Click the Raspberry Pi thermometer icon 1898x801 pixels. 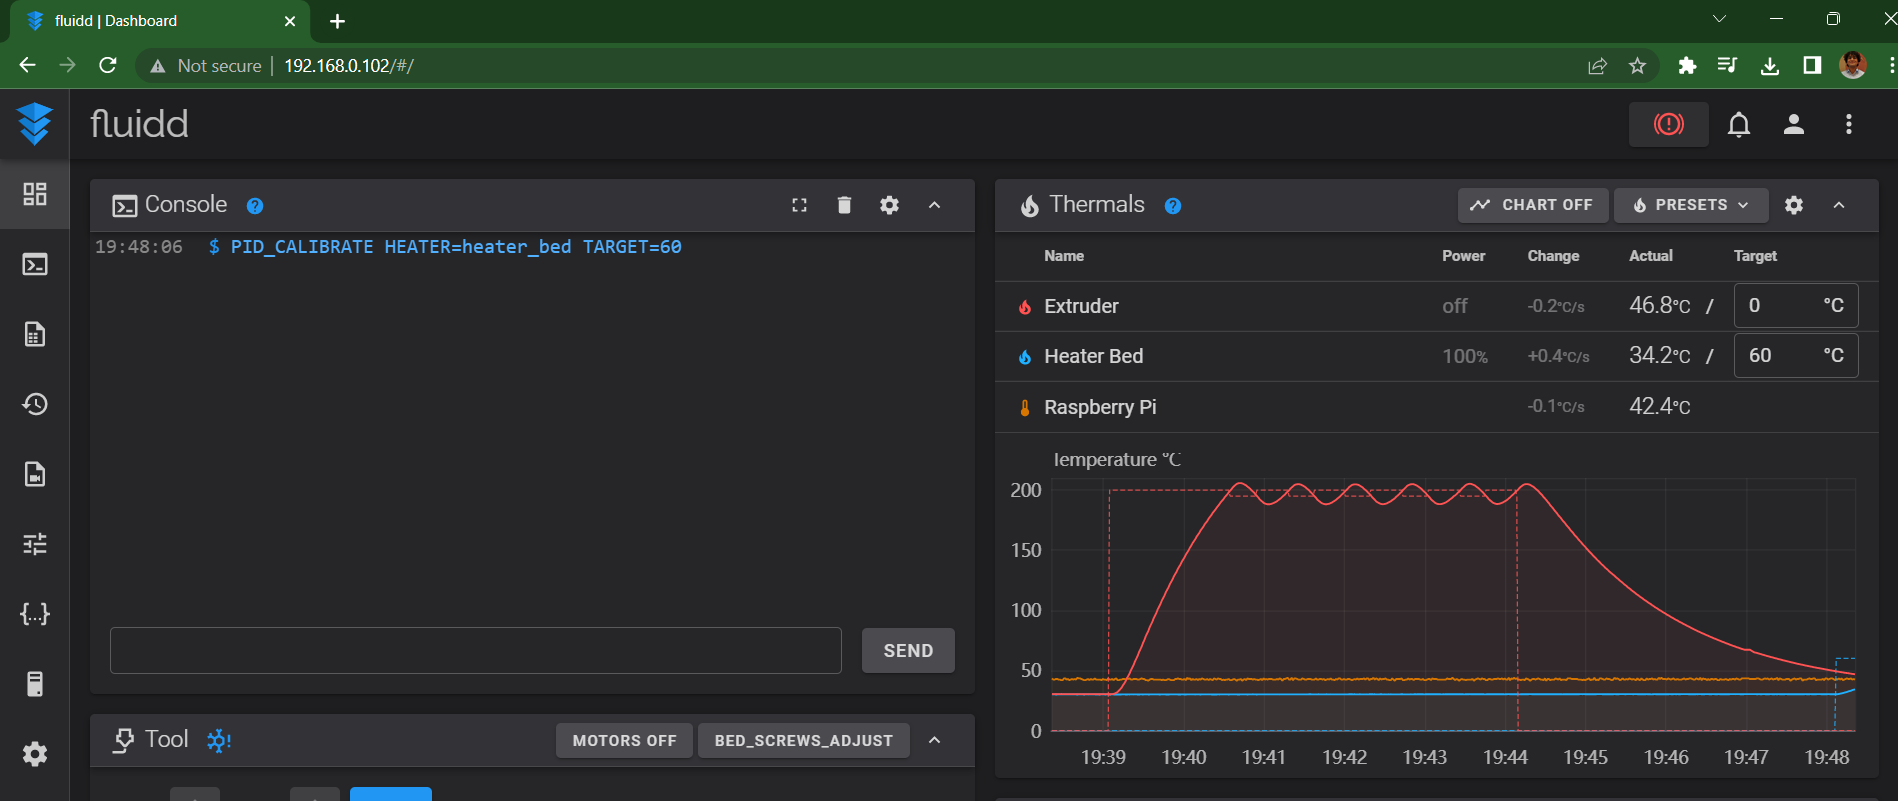[1025, 408]
